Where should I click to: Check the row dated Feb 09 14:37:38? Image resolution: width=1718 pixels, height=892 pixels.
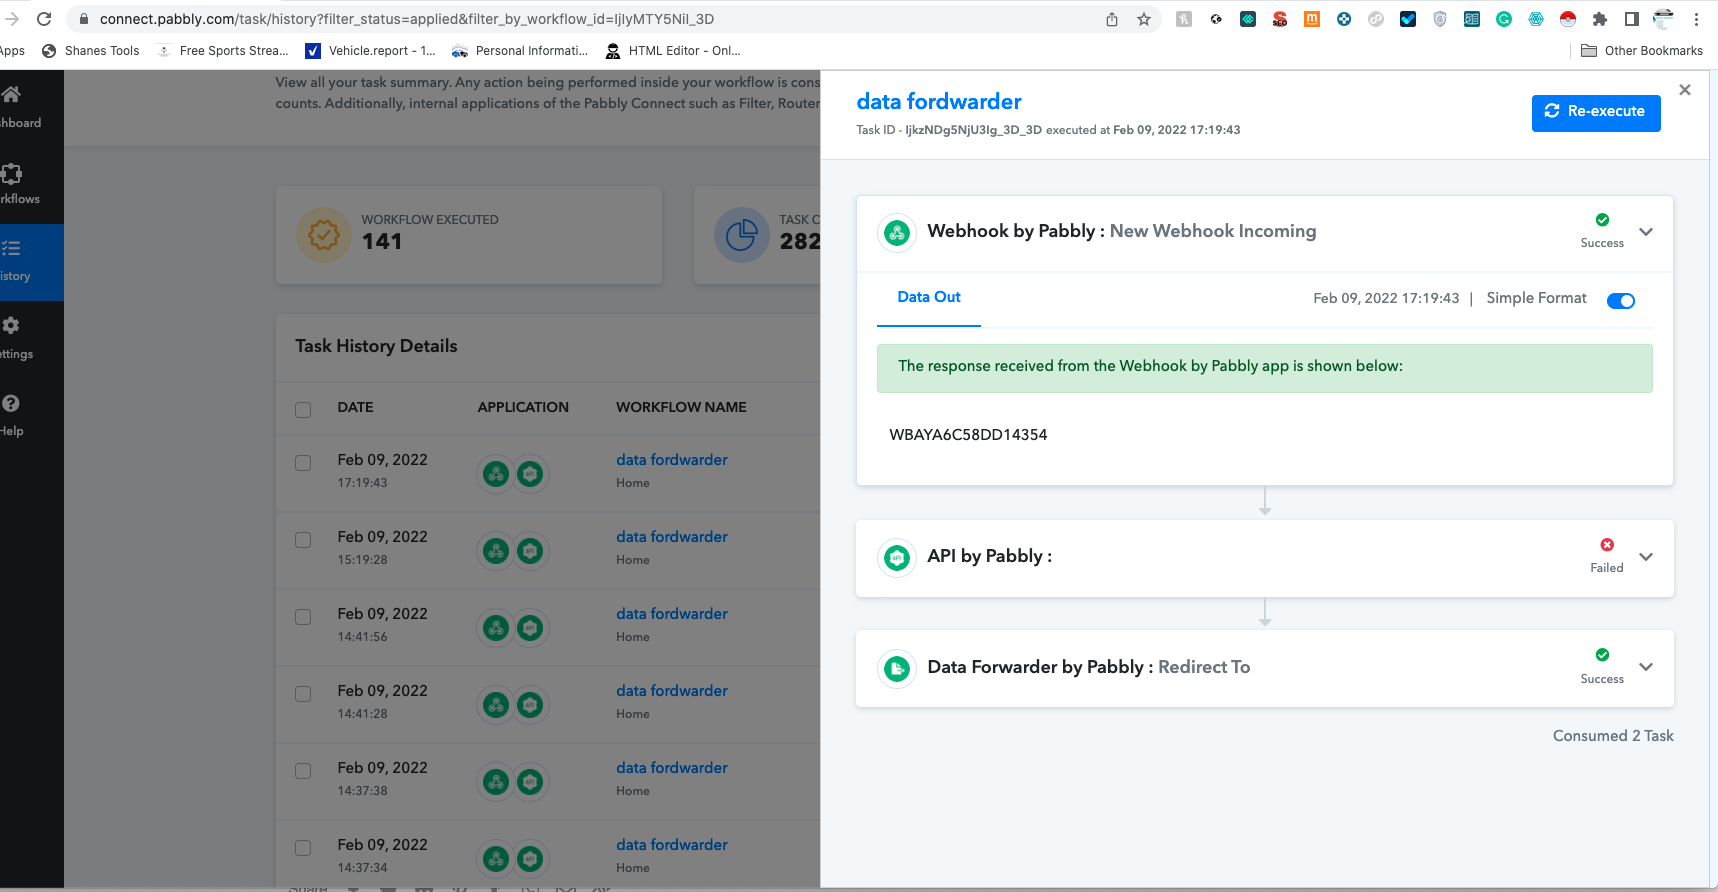point(303,771)
